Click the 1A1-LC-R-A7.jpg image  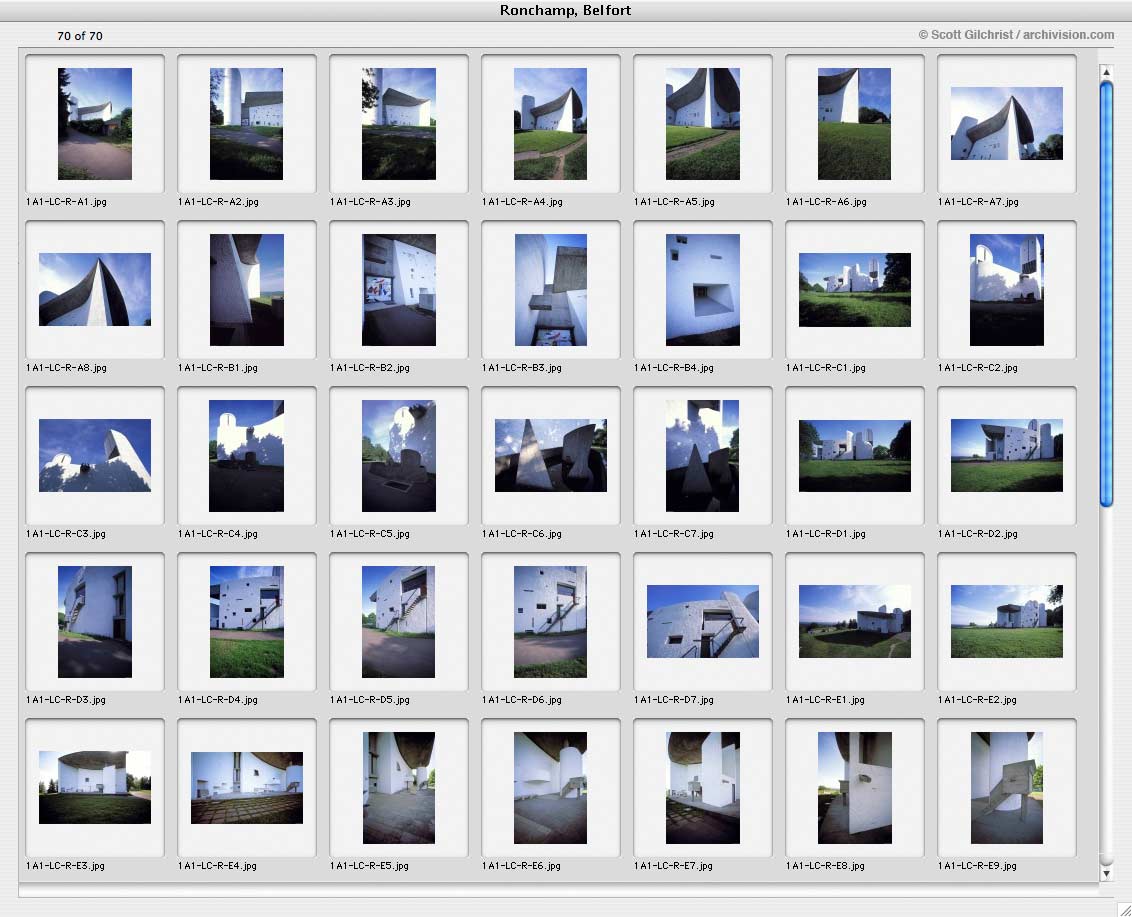(1006, 123)
